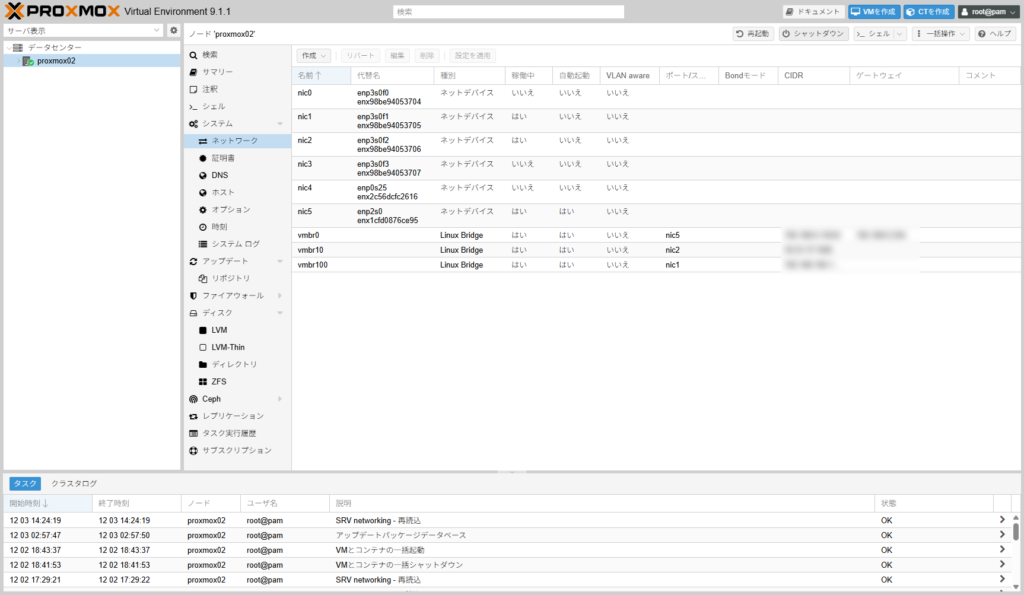This screenshot has height=595, width=1024.
Task: Click the top 検索 search field
Action: 508,12
